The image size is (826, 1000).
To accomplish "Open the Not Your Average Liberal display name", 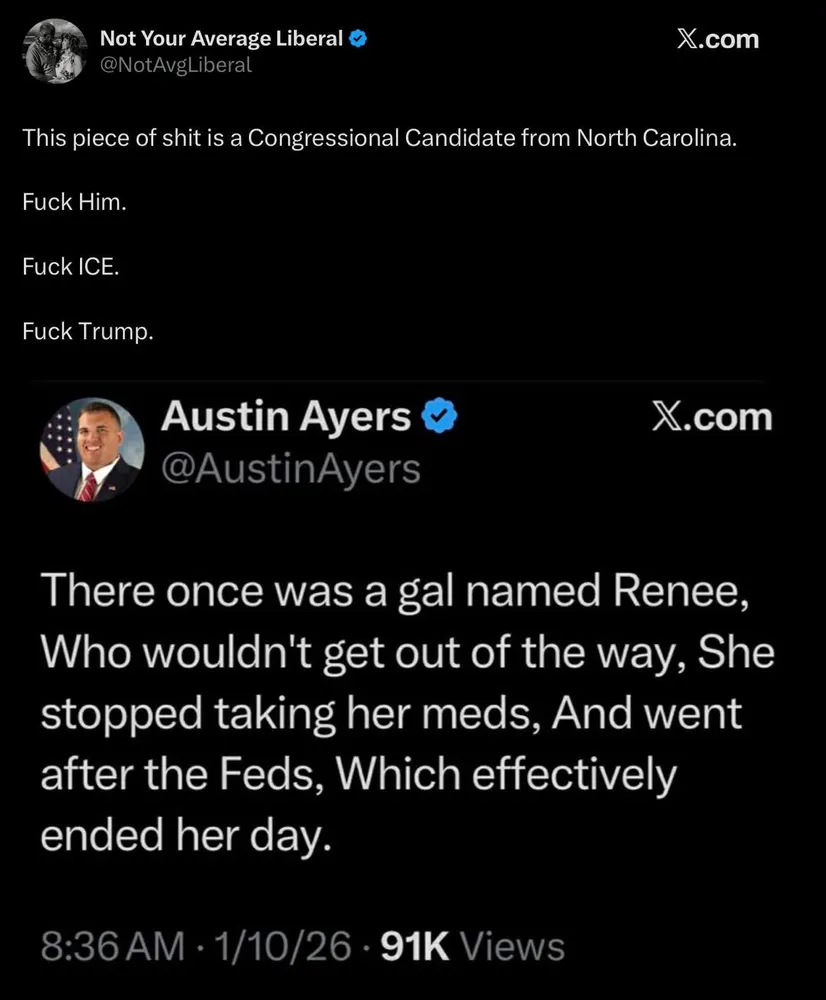I will 221,39.
